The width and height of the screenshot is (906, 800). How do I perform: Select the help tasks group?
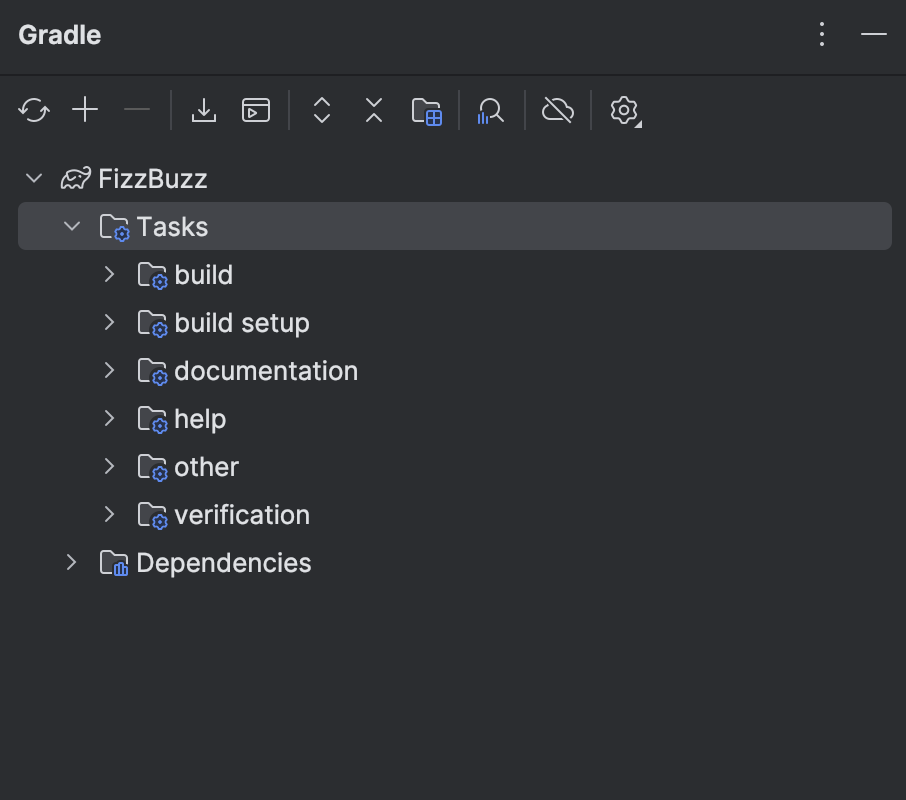click(199, 418)
